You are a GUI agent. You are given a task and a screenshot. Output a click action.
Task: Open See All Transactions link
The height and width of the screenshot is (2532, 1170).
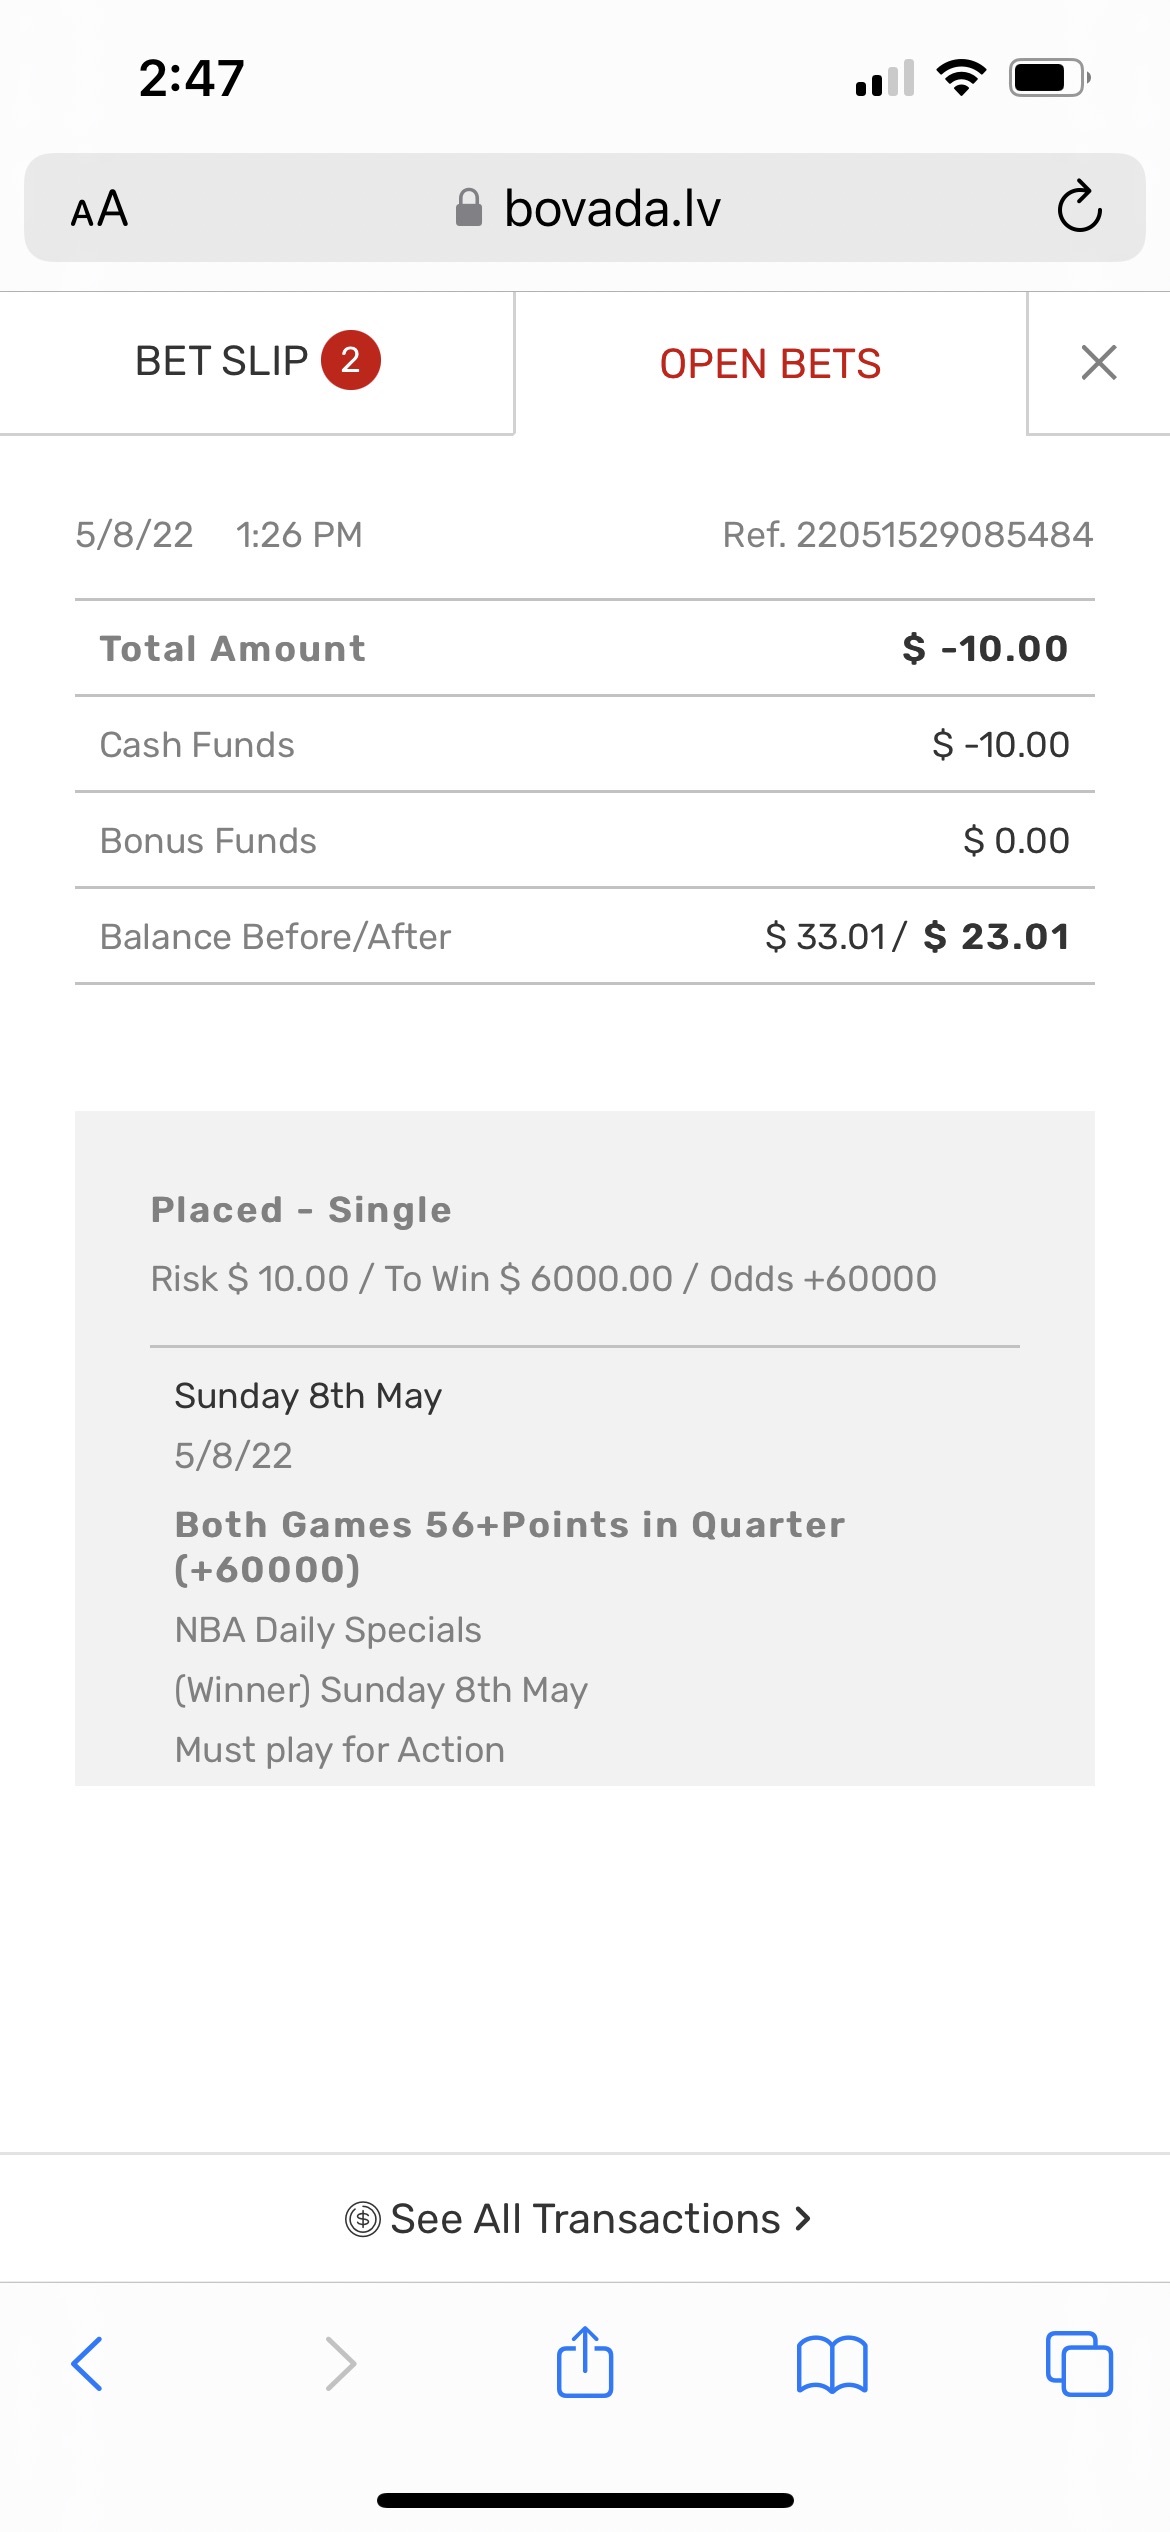584,2218
